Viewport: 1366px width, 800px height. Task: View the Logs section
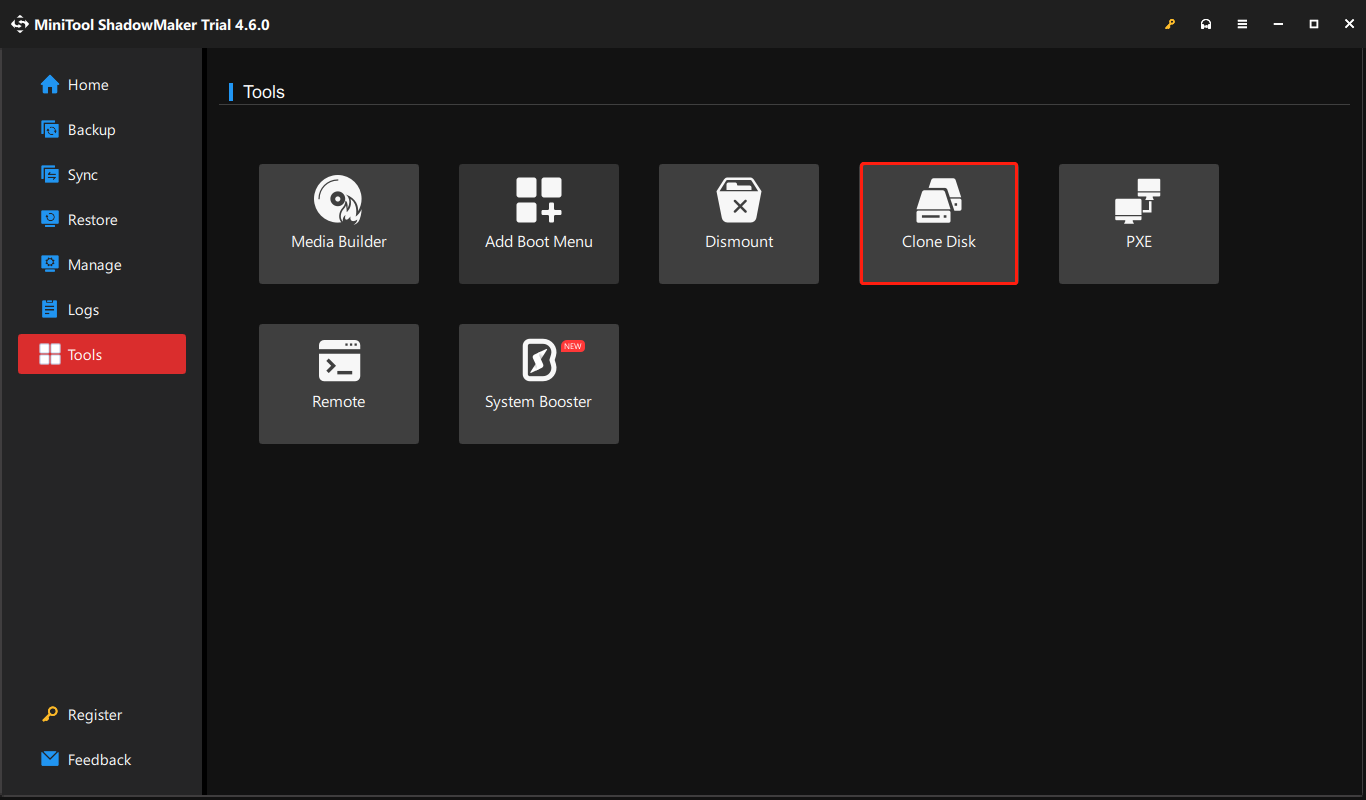pyautogui.click(x=102, y=310)
